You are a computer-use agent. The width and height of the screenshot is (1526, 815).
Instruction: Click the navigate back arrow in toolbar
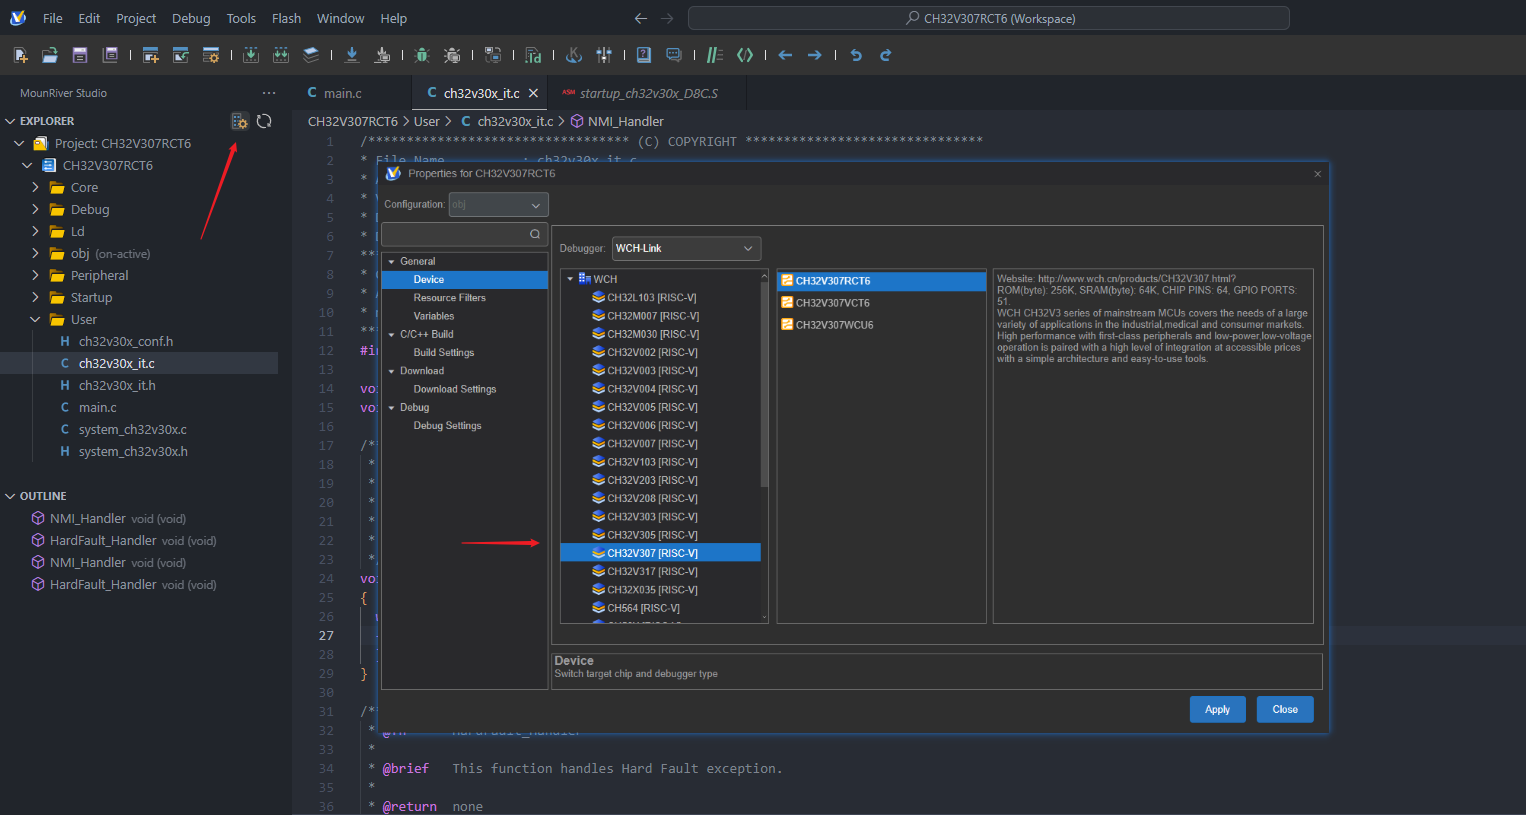(785, 55)
